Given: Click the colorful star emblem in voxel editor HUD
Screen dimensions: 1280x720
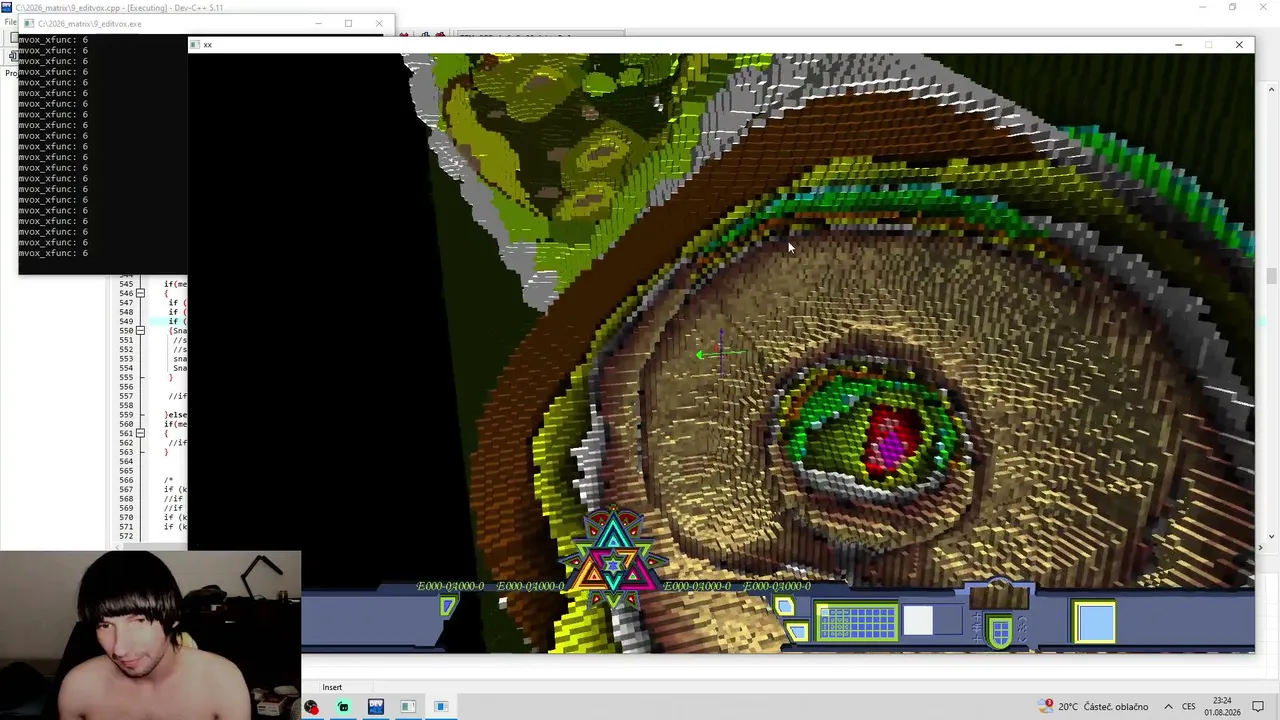Looking at the screenshot, I should [x=613, y=560].
